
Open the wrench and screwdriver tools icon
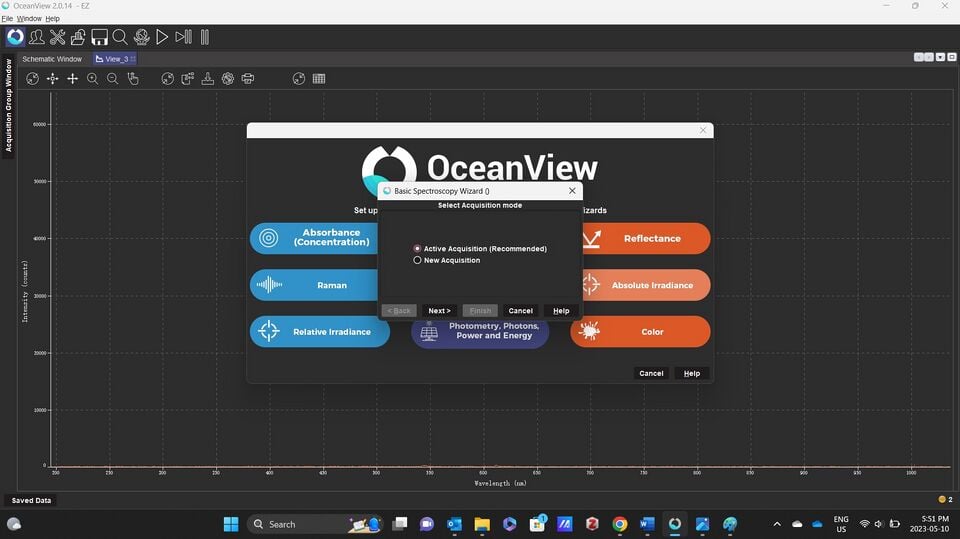pos(58,37)
